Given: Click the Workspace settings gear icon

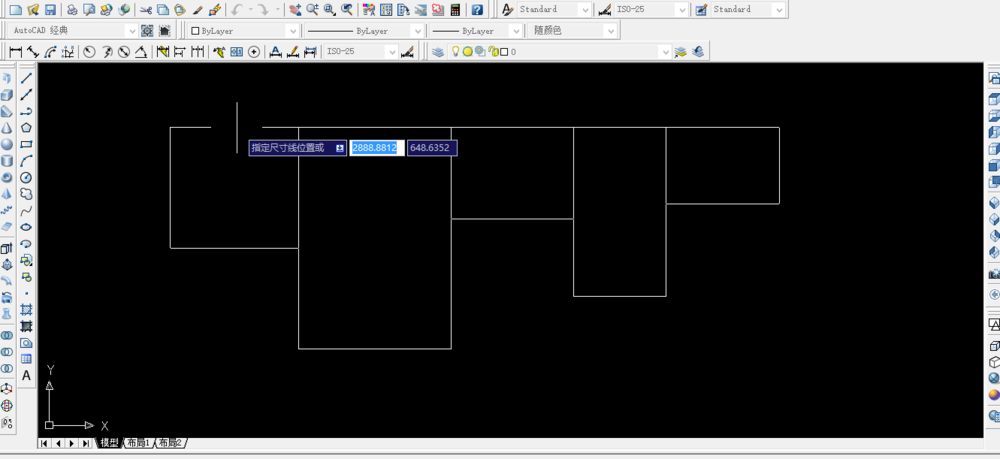Looking at the screenshot, I should 147,31.
